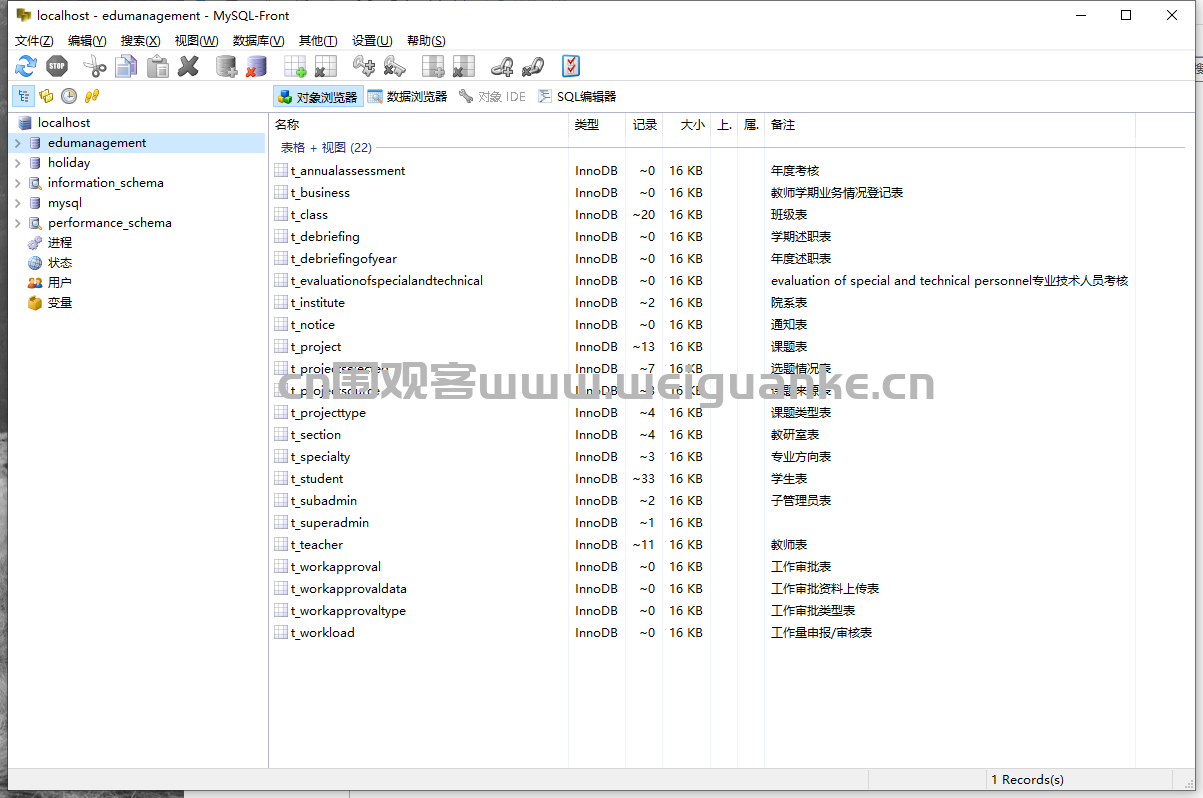The width and height of the screenshot is (1203, 798).
Task: Toggle the yellow folders bookmarks icon
Action: click(x=46, y=96)
